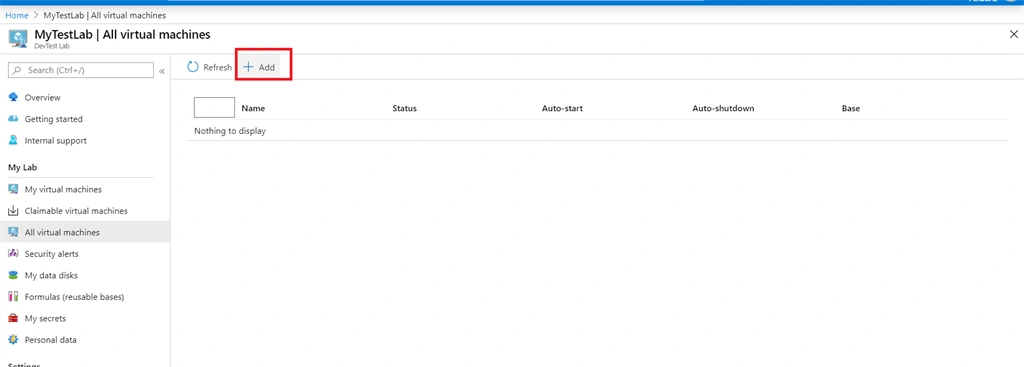Sort by Auto-start column header
Image resolution: width=1024 pixels, height=367 pixels.
tap(562, 108)
